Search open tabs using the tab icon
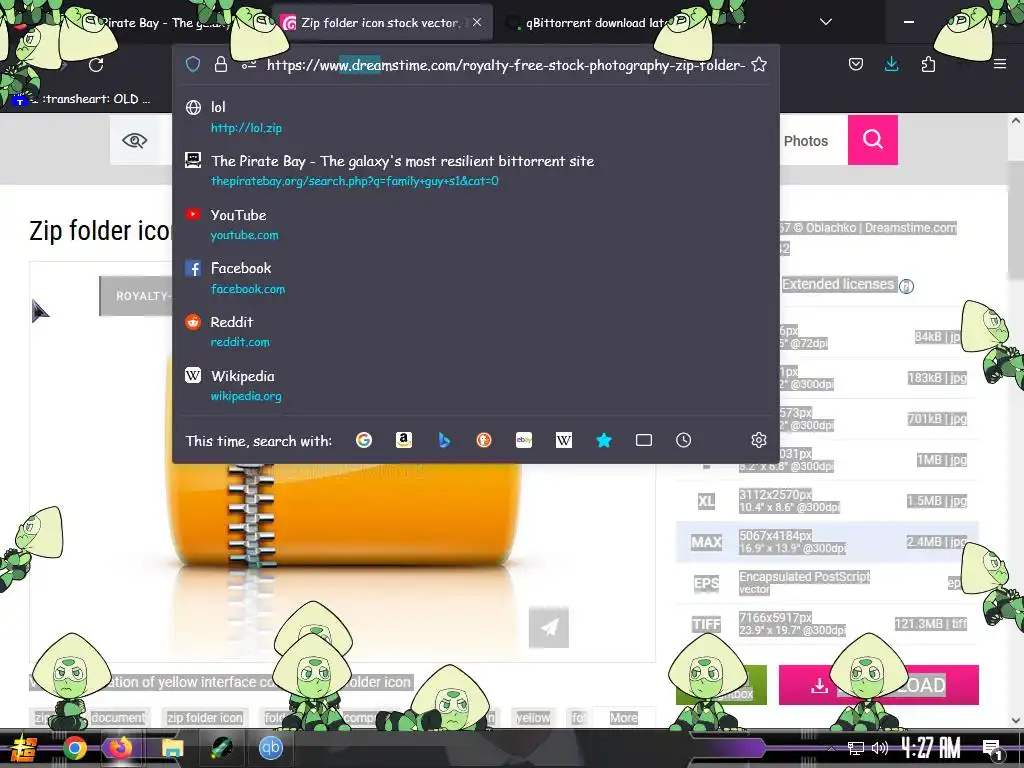The image size is (1024, 768). [644, 440]
